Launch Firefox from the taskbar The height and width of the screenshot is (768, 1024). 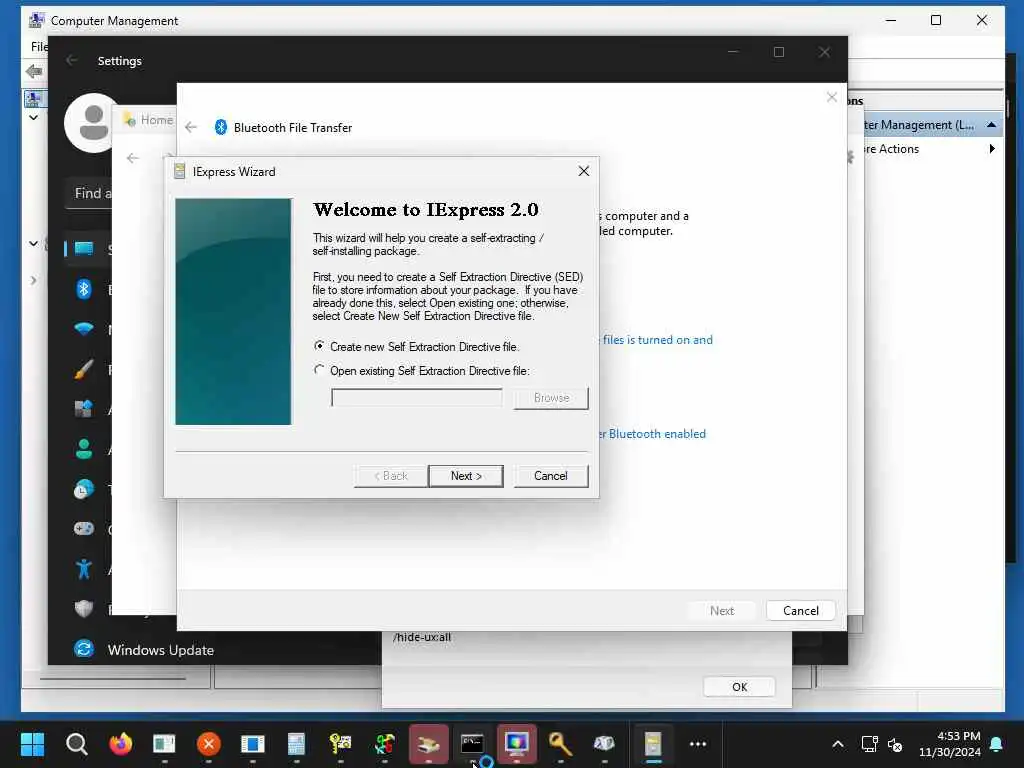coord(120,744)
